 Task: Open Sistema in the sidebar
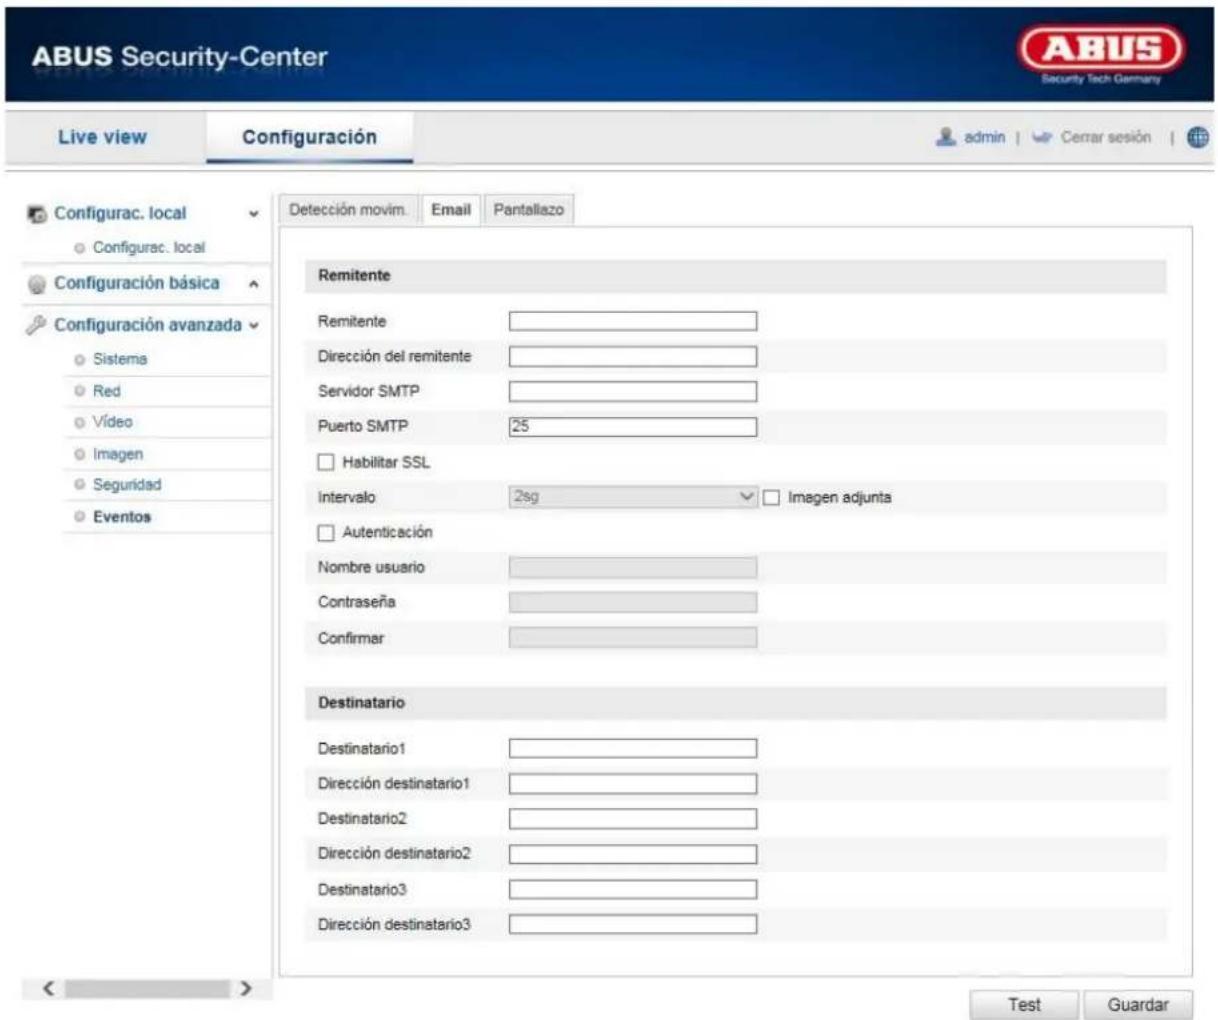point(120,359)
